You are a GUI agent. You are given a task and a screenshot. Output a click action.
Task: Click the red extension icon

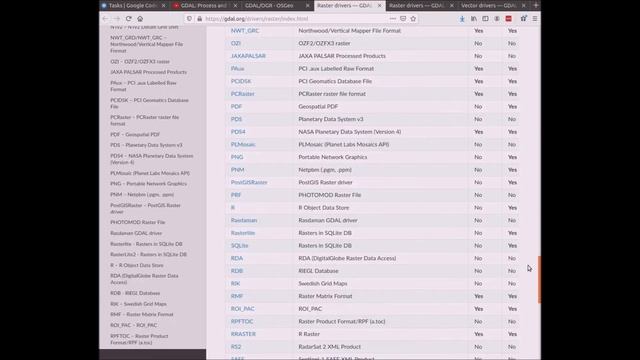point(509,19)
